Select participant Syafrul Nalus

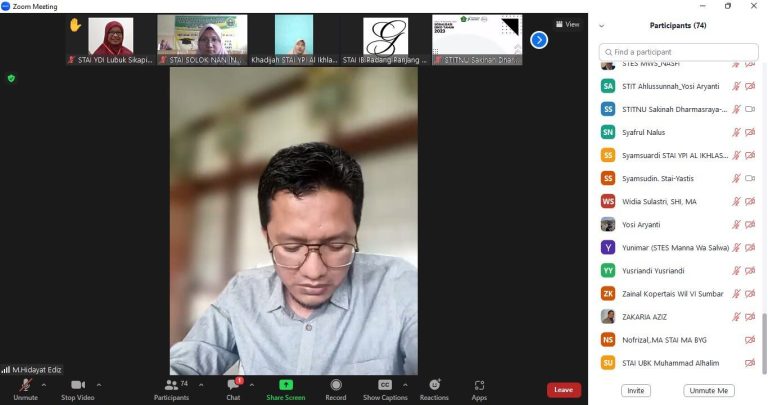coord(678,132)
